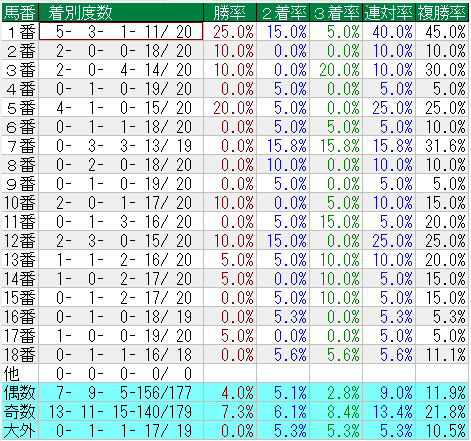Click 25.0% win rate for 1番
Screen dimensions: 471x441
pos(230,32)
